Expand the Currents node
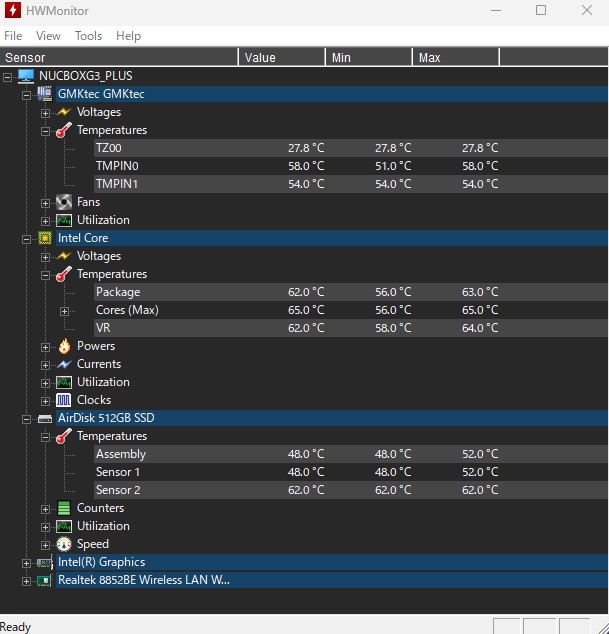 [x=45, y=366]
